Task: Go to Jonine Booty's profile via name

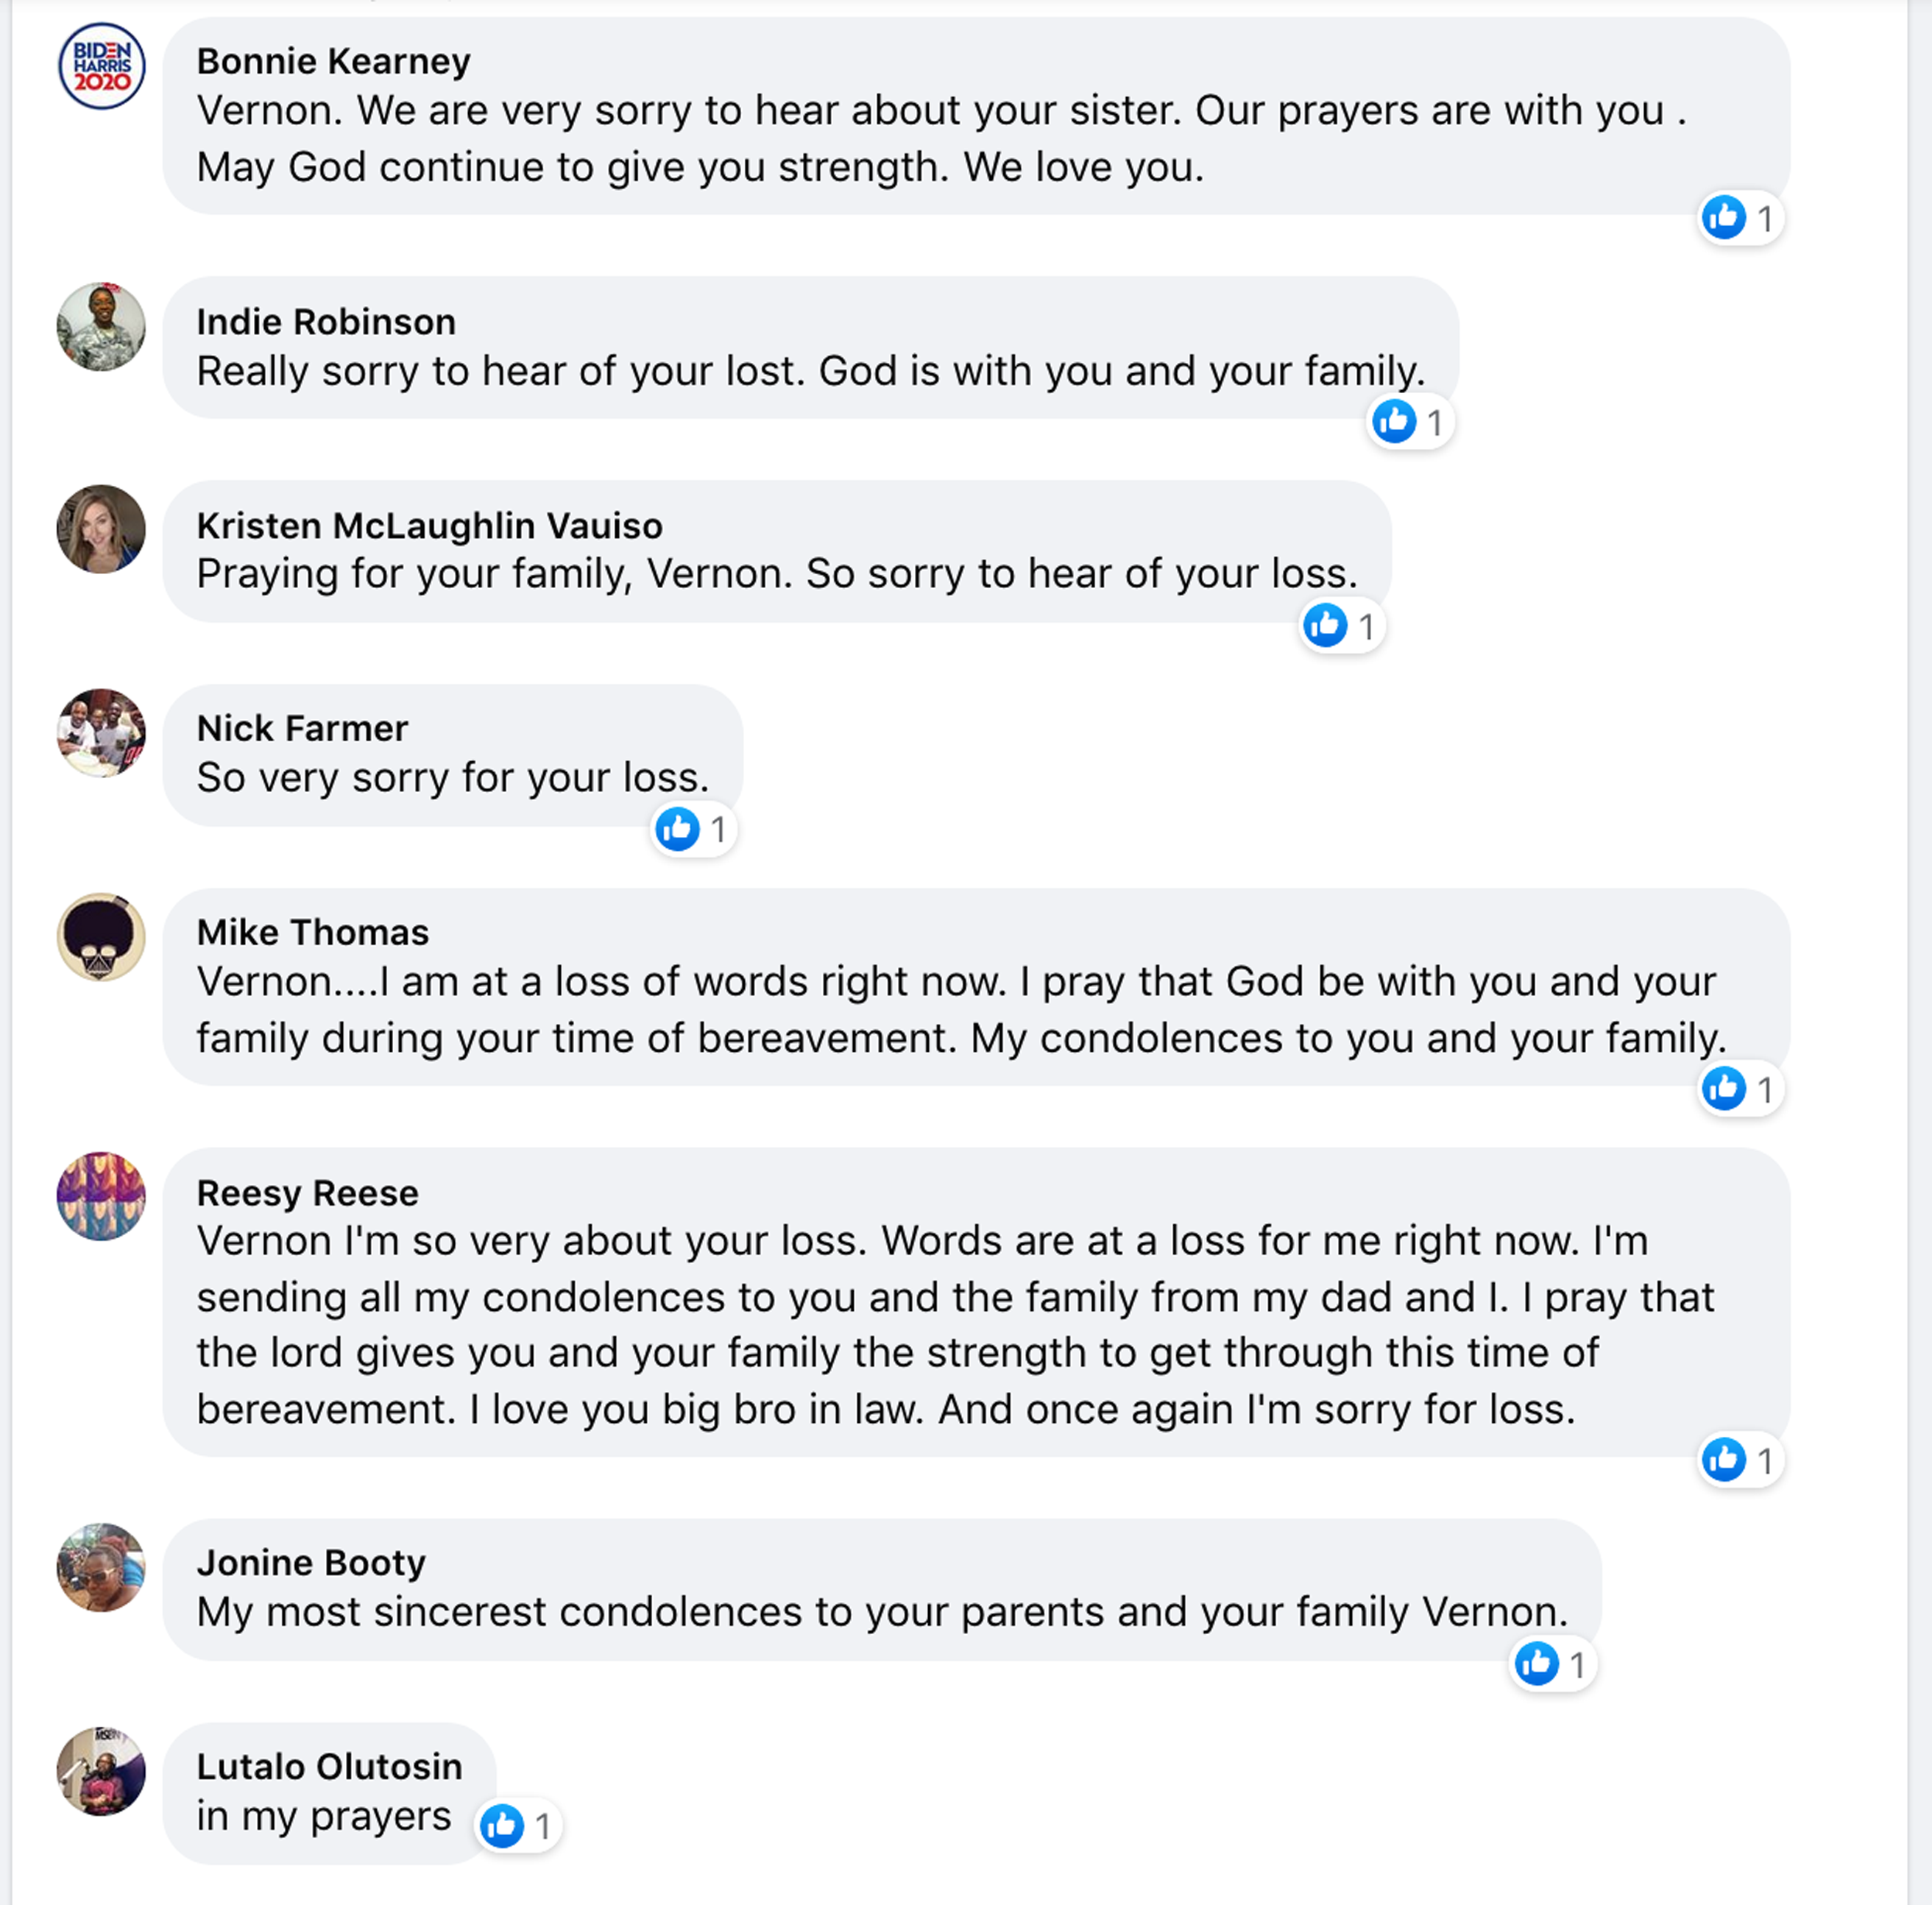Action: pyautogui.click(x=311, y=1563)
